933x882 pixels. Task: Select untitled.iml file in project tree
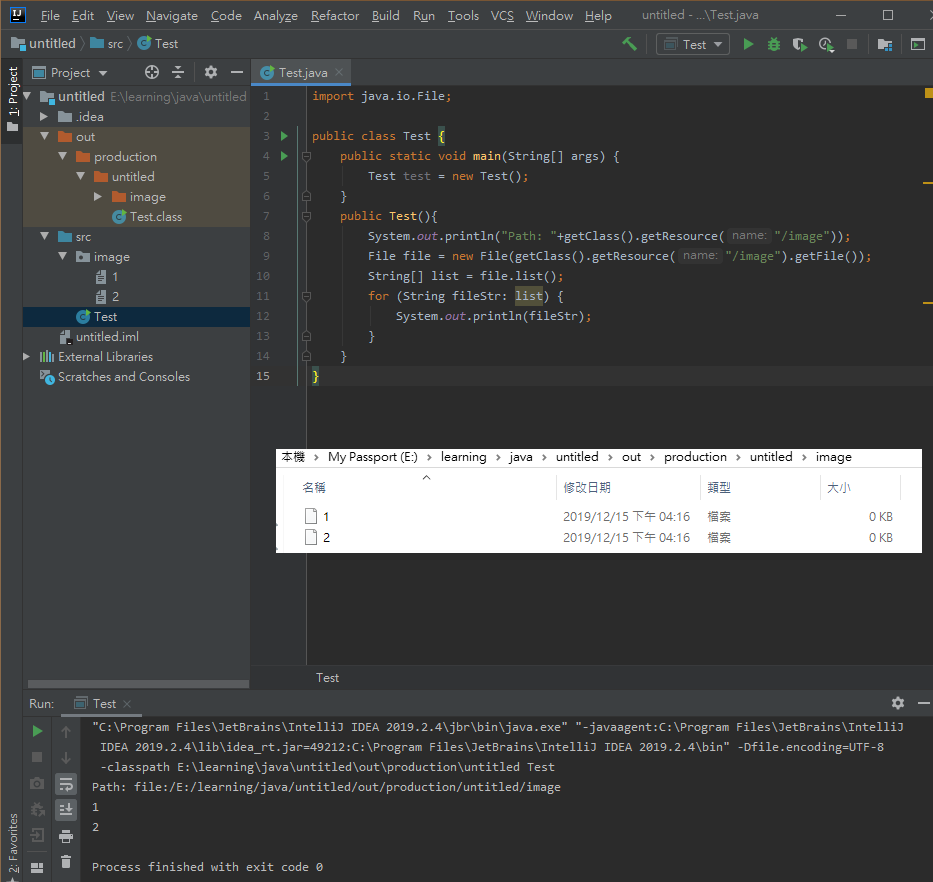click(107, 337)
